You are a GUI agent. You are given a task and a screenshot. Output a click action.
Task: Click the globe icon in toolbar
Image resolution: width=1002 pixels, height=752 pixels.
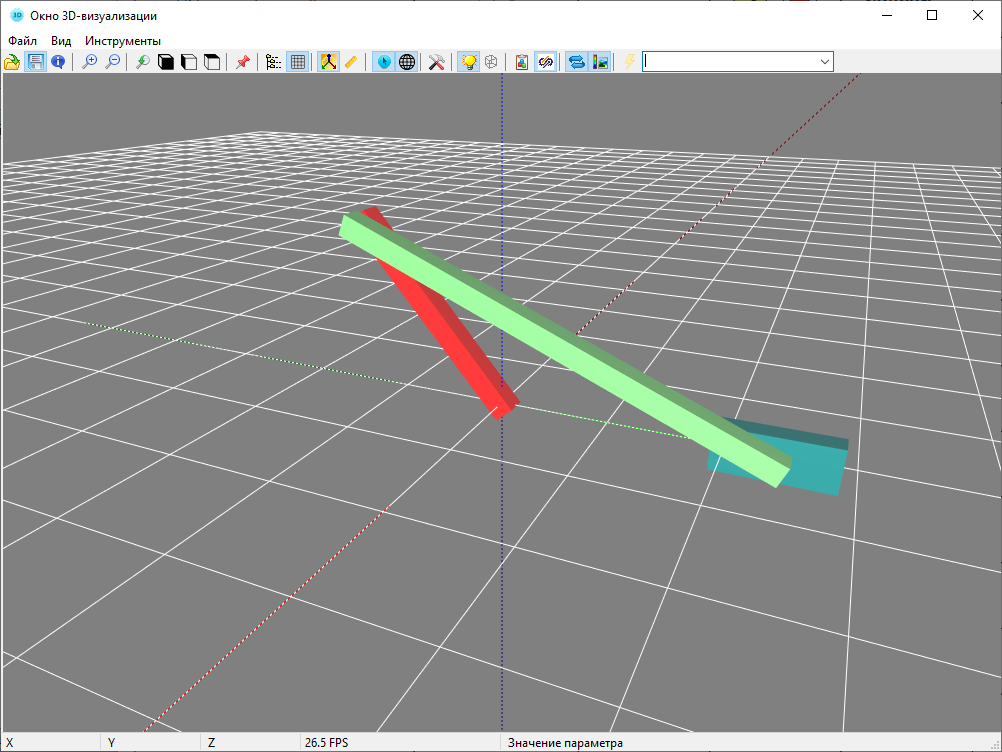(407, 62)
